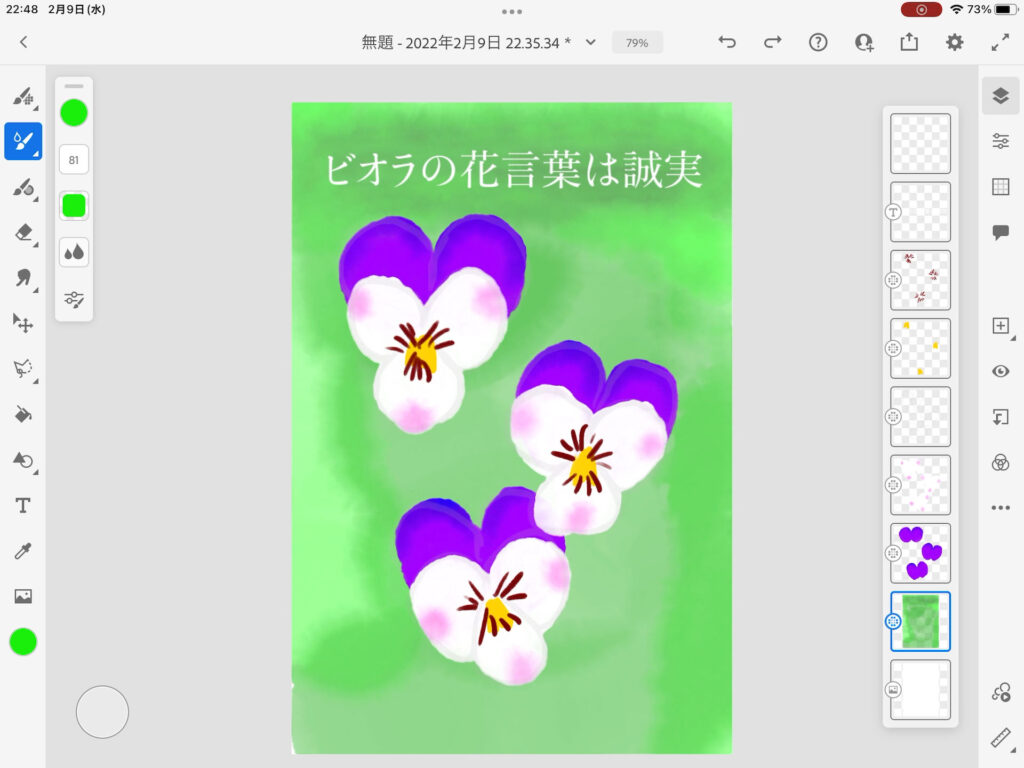Toggle the layers panel icon
Viewport: 1024px width, 768px height.
1000,95
